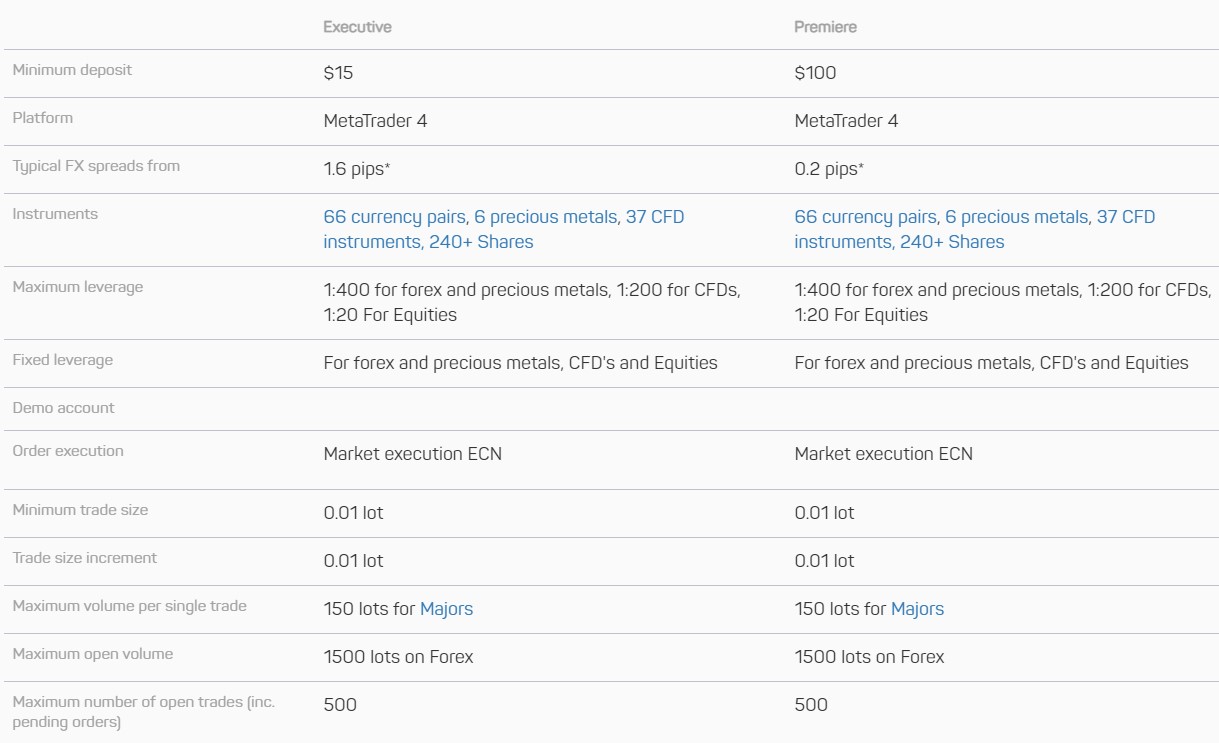Viewport: 1219px width, 743px height.
Task: Open the 6 precious metals link under Premiere
Action: [1016, 217]
